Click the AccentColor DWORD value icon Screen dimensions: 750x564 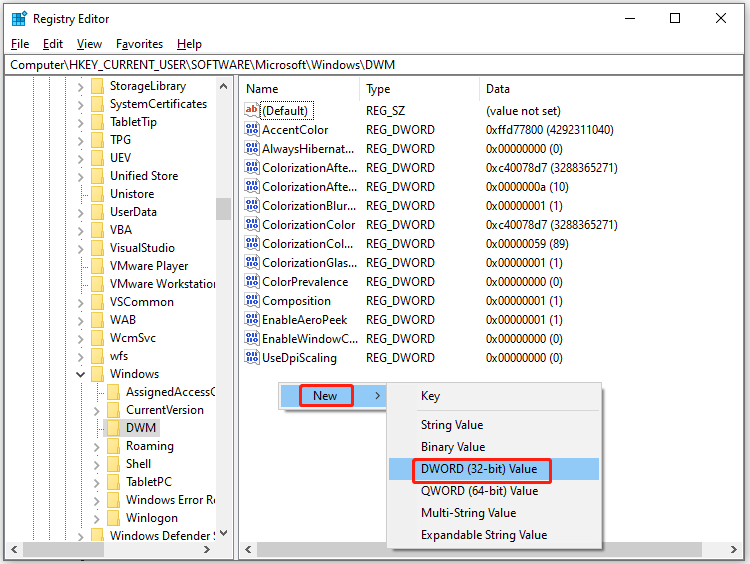(x=252, y=129)
